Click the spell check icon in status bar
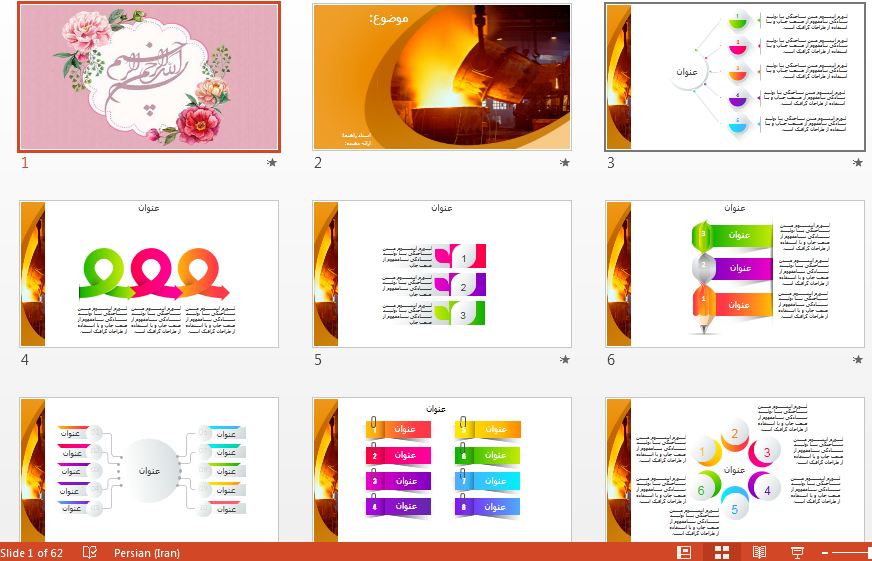The height and width of the screenshot is (561, 872). tap(89, 552)
